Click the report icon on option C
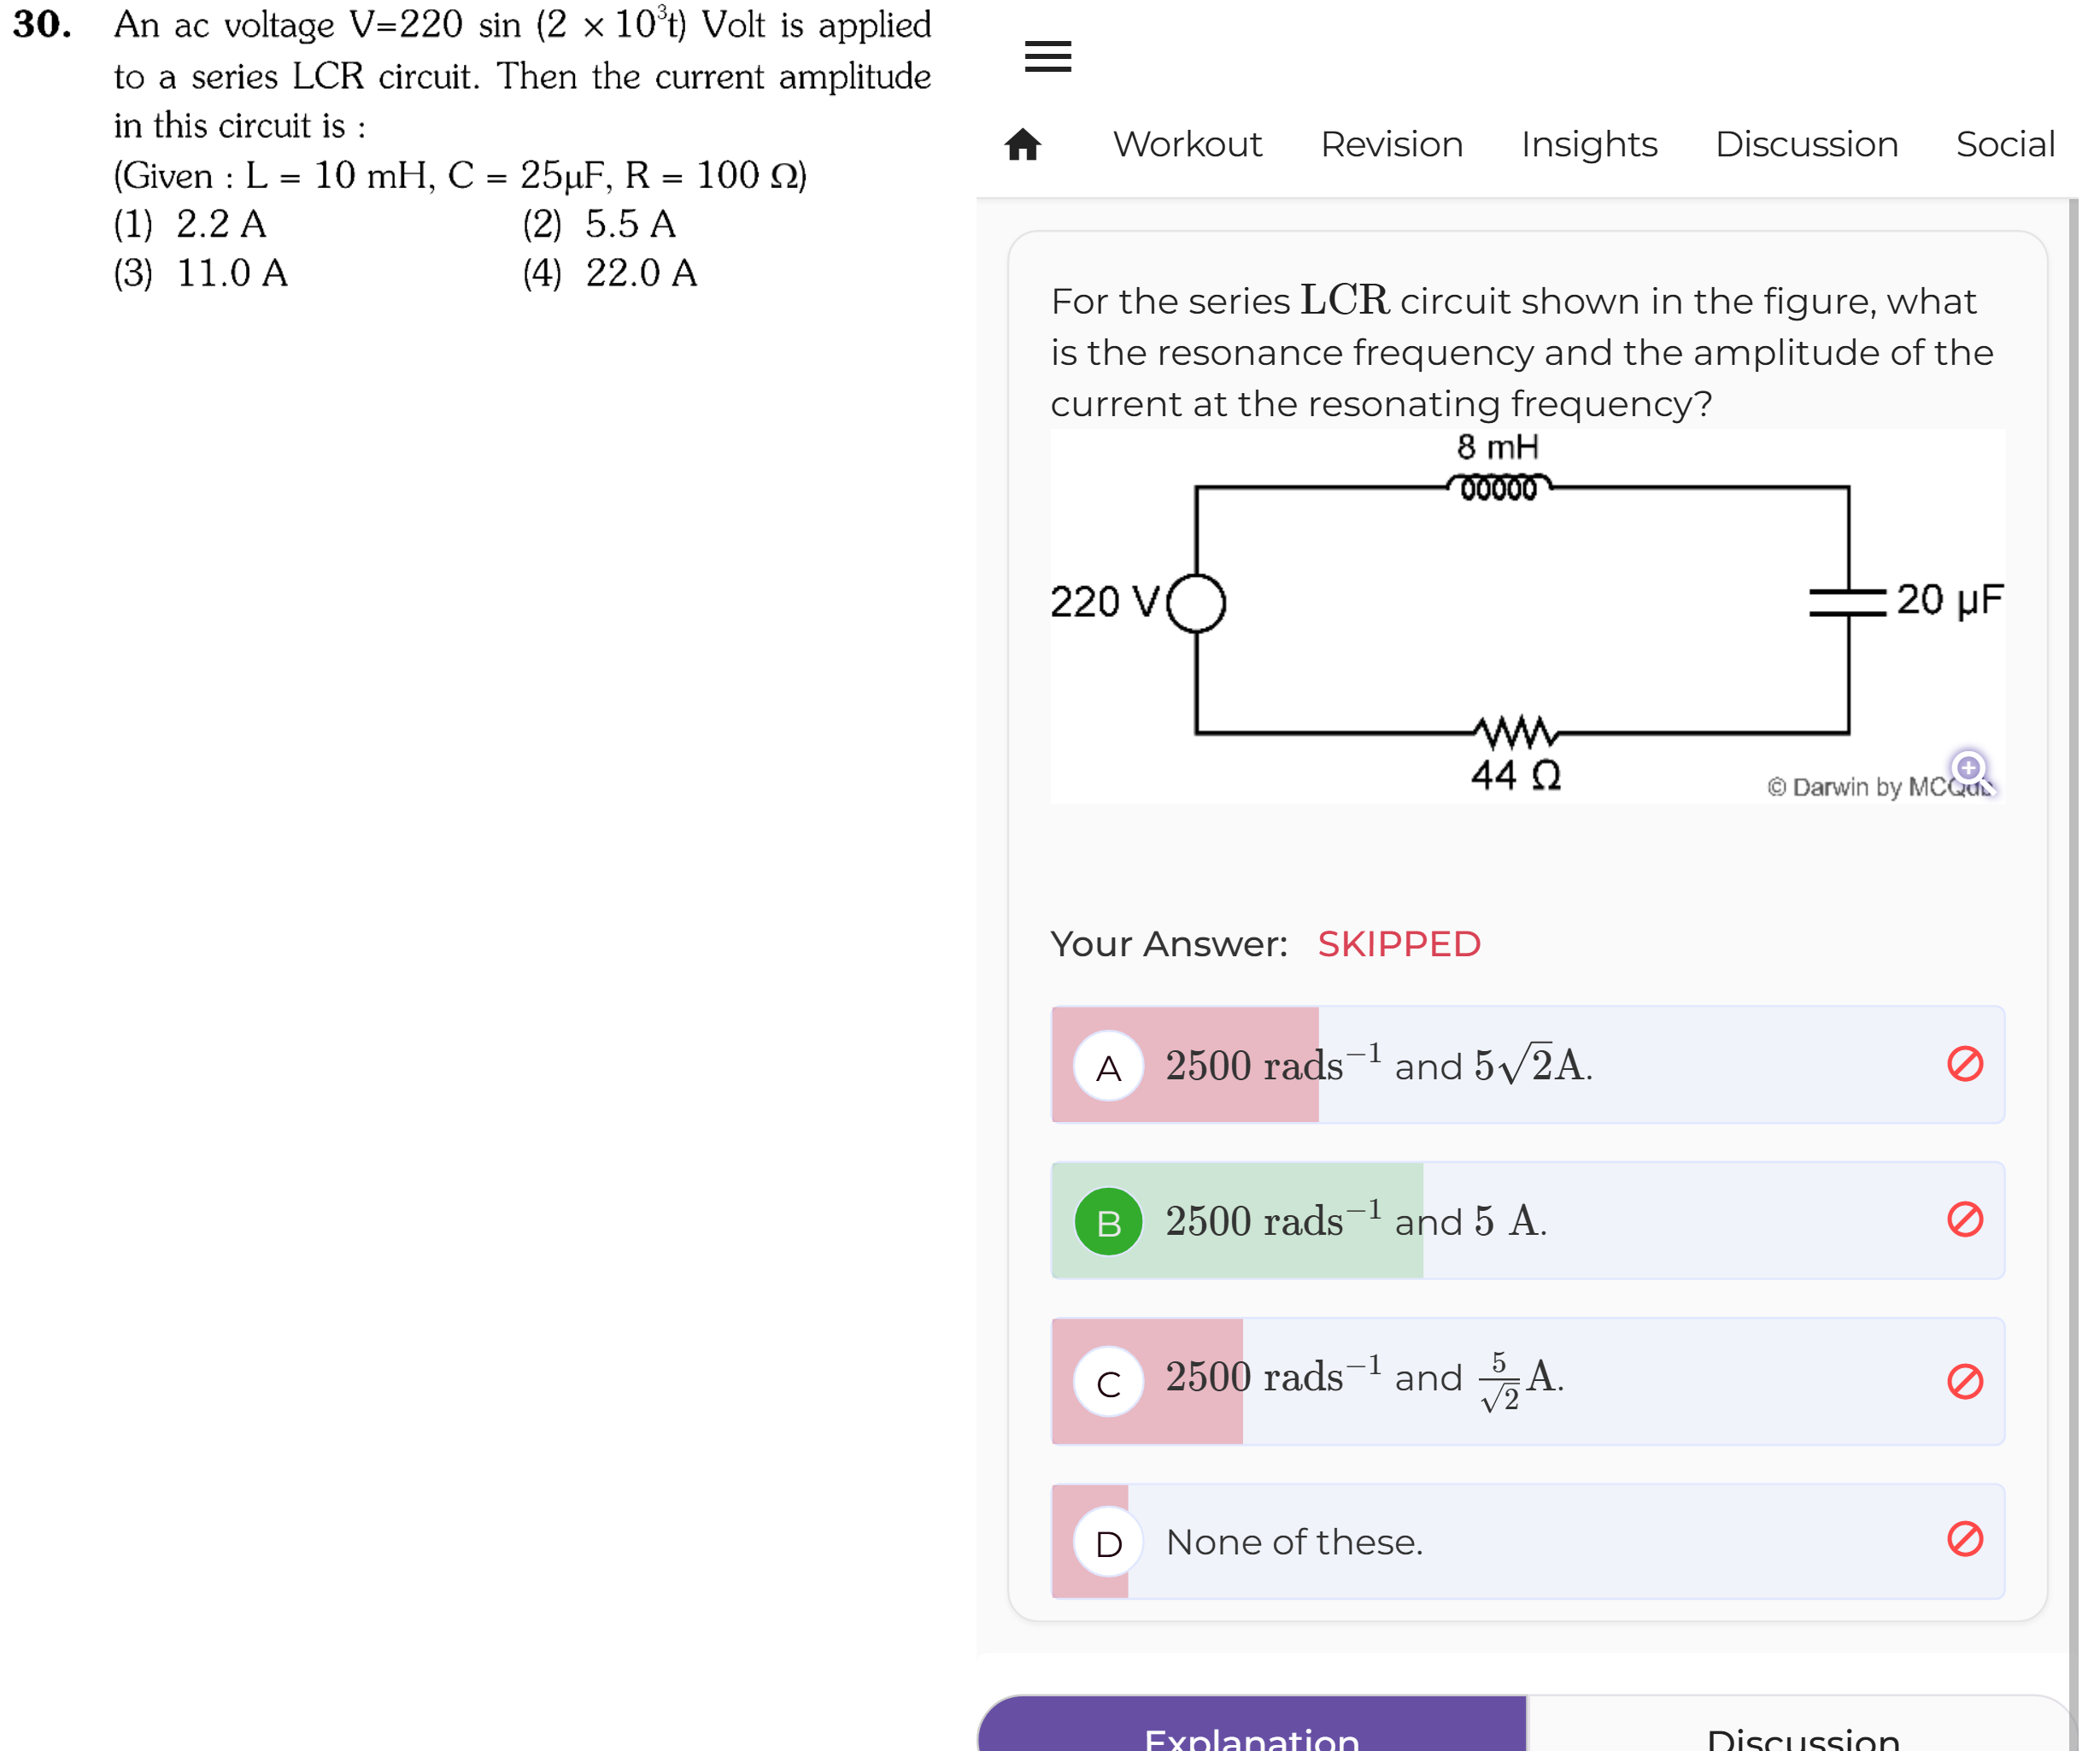The image size is (2100, 1751). point(1964,1381)
